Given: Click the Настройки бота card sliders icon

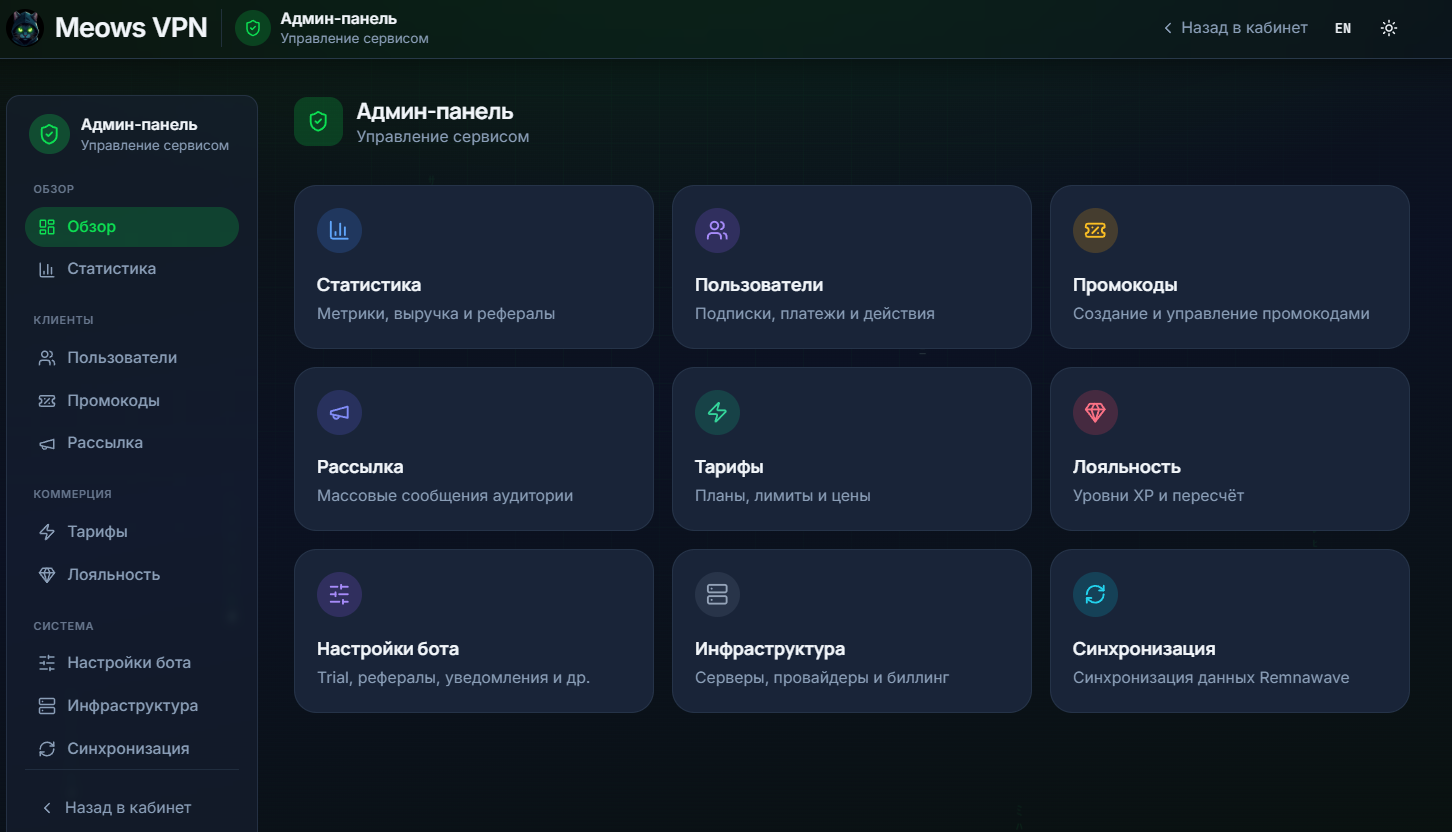Looking at the screenshot, I should pos(339,595).
